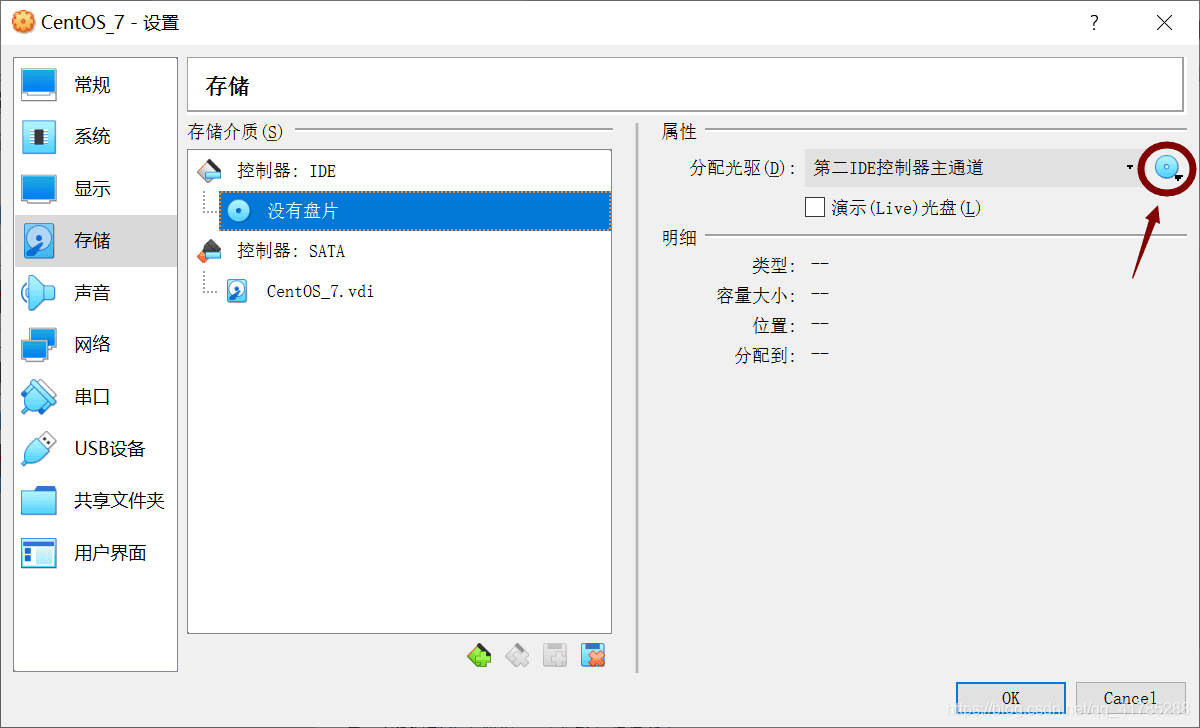The image size is (1200, 728).
Task: Click the 分配光驱(D) label
Action: click(x=743, y=168)
